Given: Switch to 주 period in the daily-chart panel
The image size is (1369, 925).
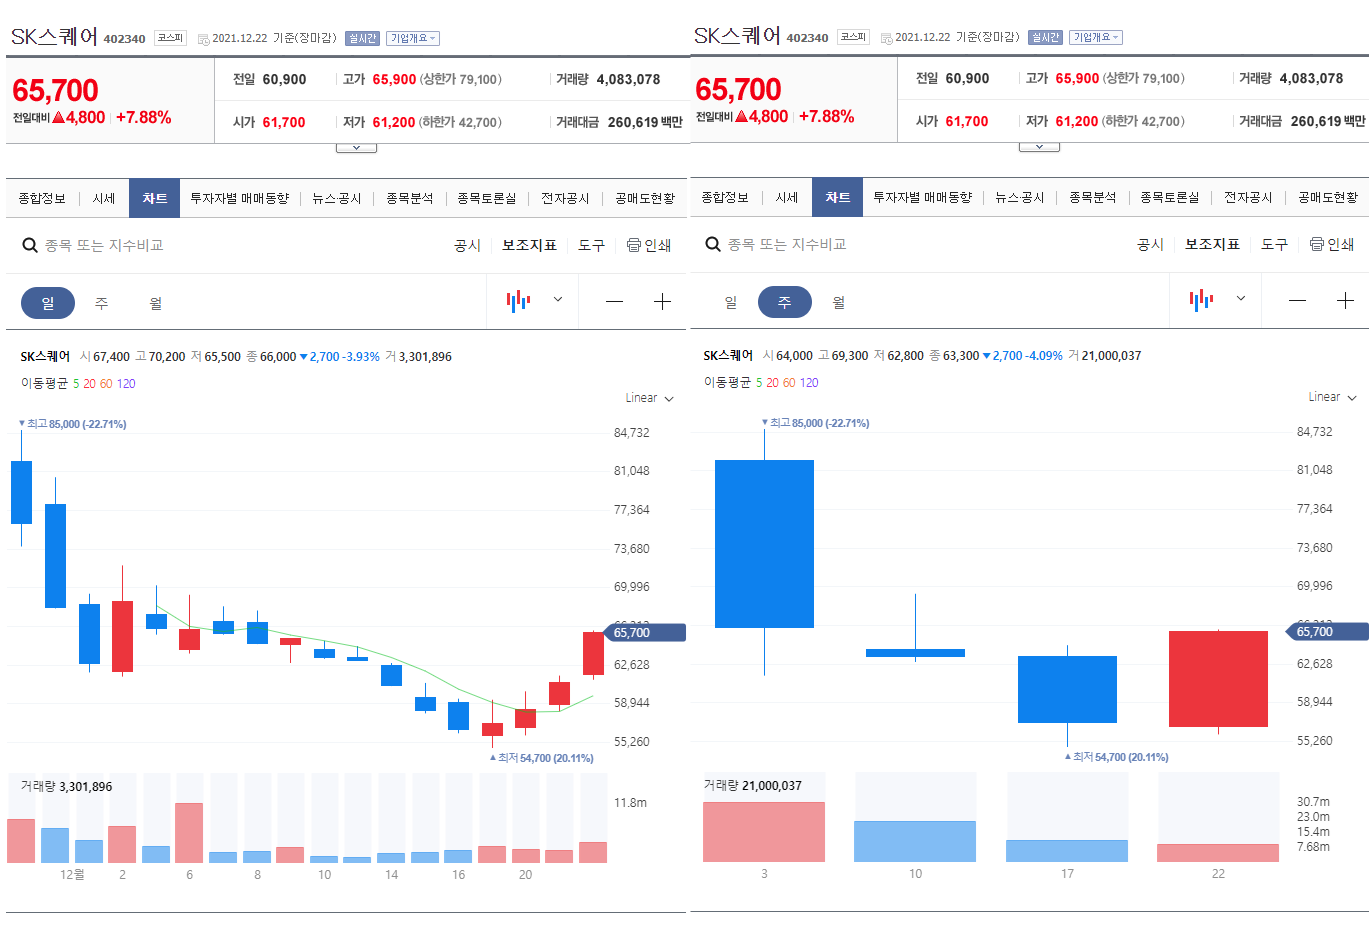Looking at the screenshot, I should tap(102, 303).
